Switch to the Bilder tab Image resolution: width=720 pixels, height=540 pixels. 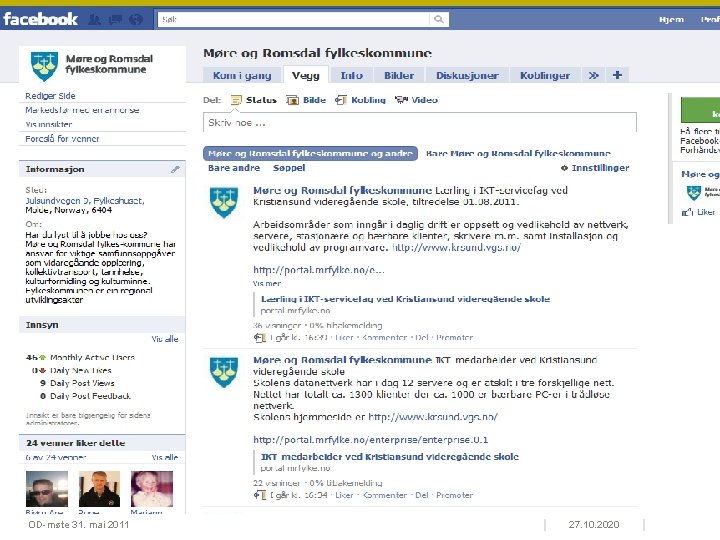coord(399,75)
